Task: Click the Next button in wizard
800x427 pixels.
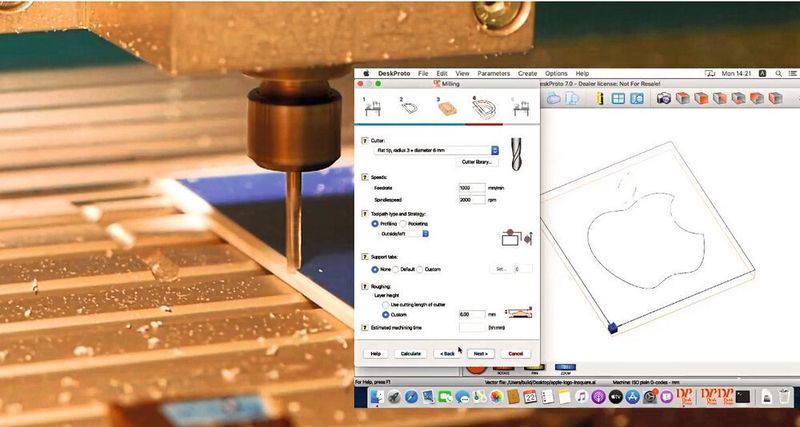Action: click(481, 354)
